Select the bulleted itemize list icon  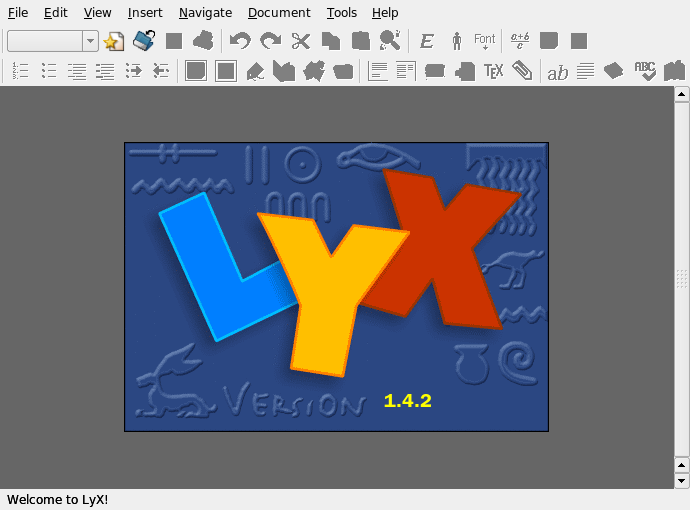(x=49, y=71)
